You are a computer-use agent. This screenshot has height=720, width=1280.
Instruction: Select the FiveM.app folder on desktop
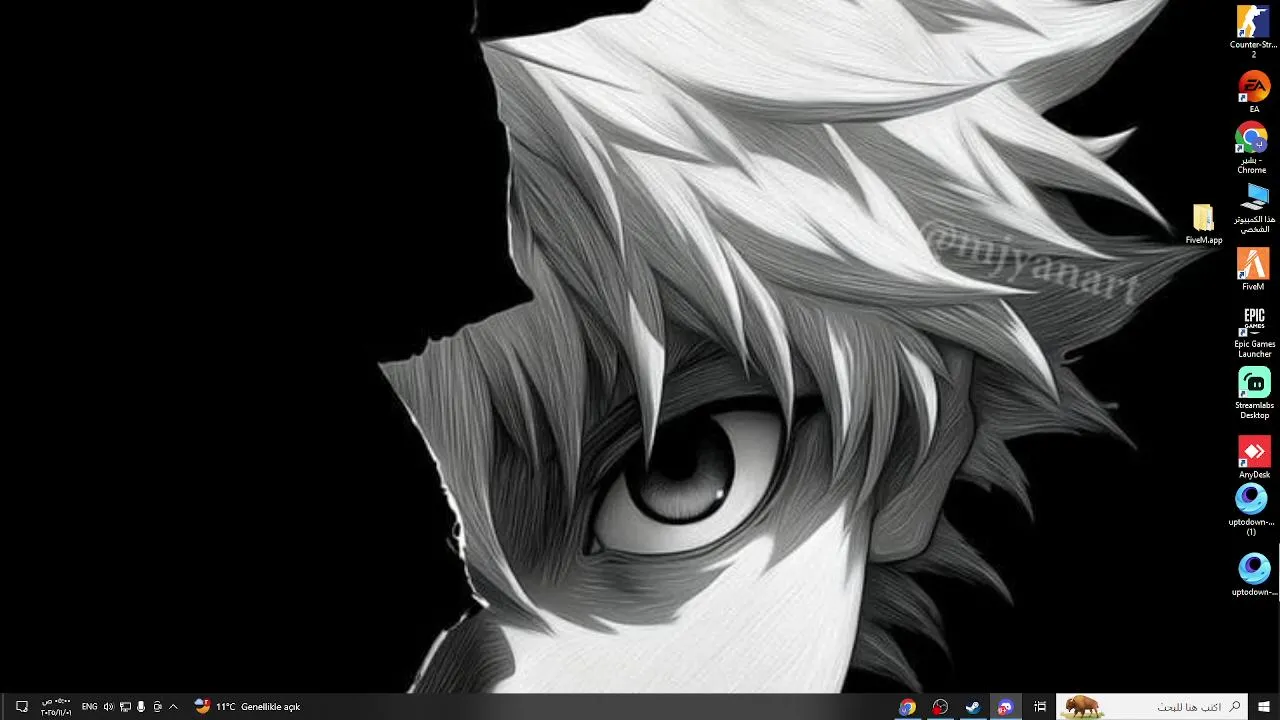click(1204, 224)
